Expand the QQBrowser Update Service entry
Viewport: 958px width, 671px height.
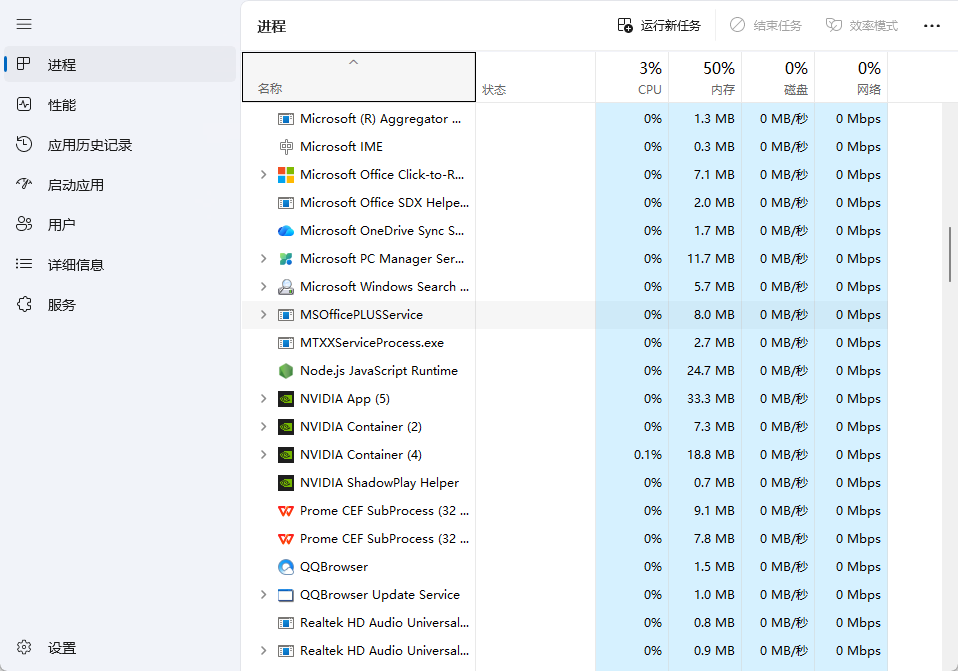coord(263,594)
